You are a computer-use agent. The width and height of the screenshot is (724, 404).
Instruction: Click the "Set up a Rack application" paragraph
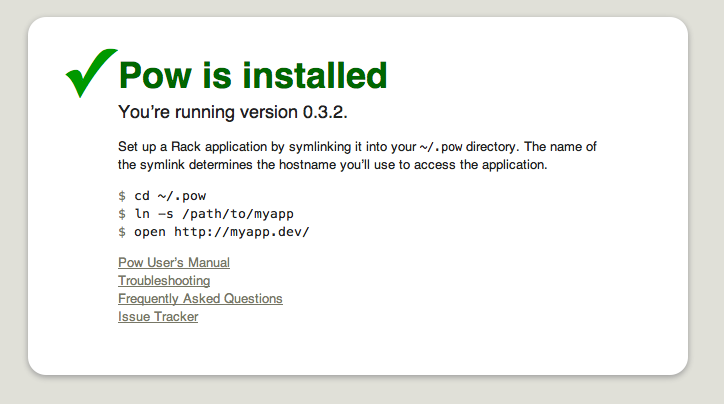(x=357, y=156)
